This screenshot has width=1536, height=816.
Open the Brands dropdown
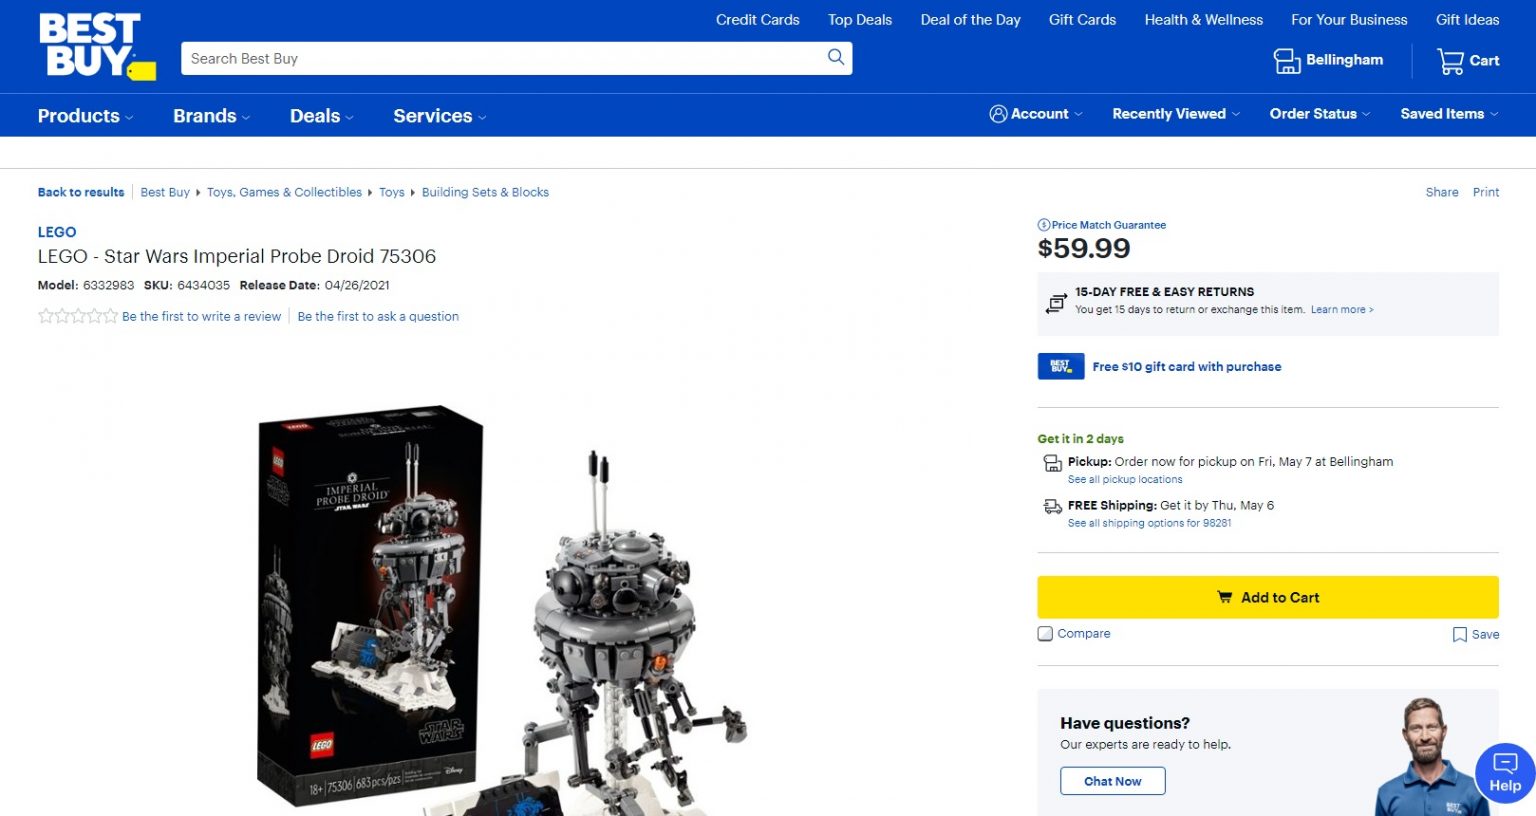(x=211, y=116)
